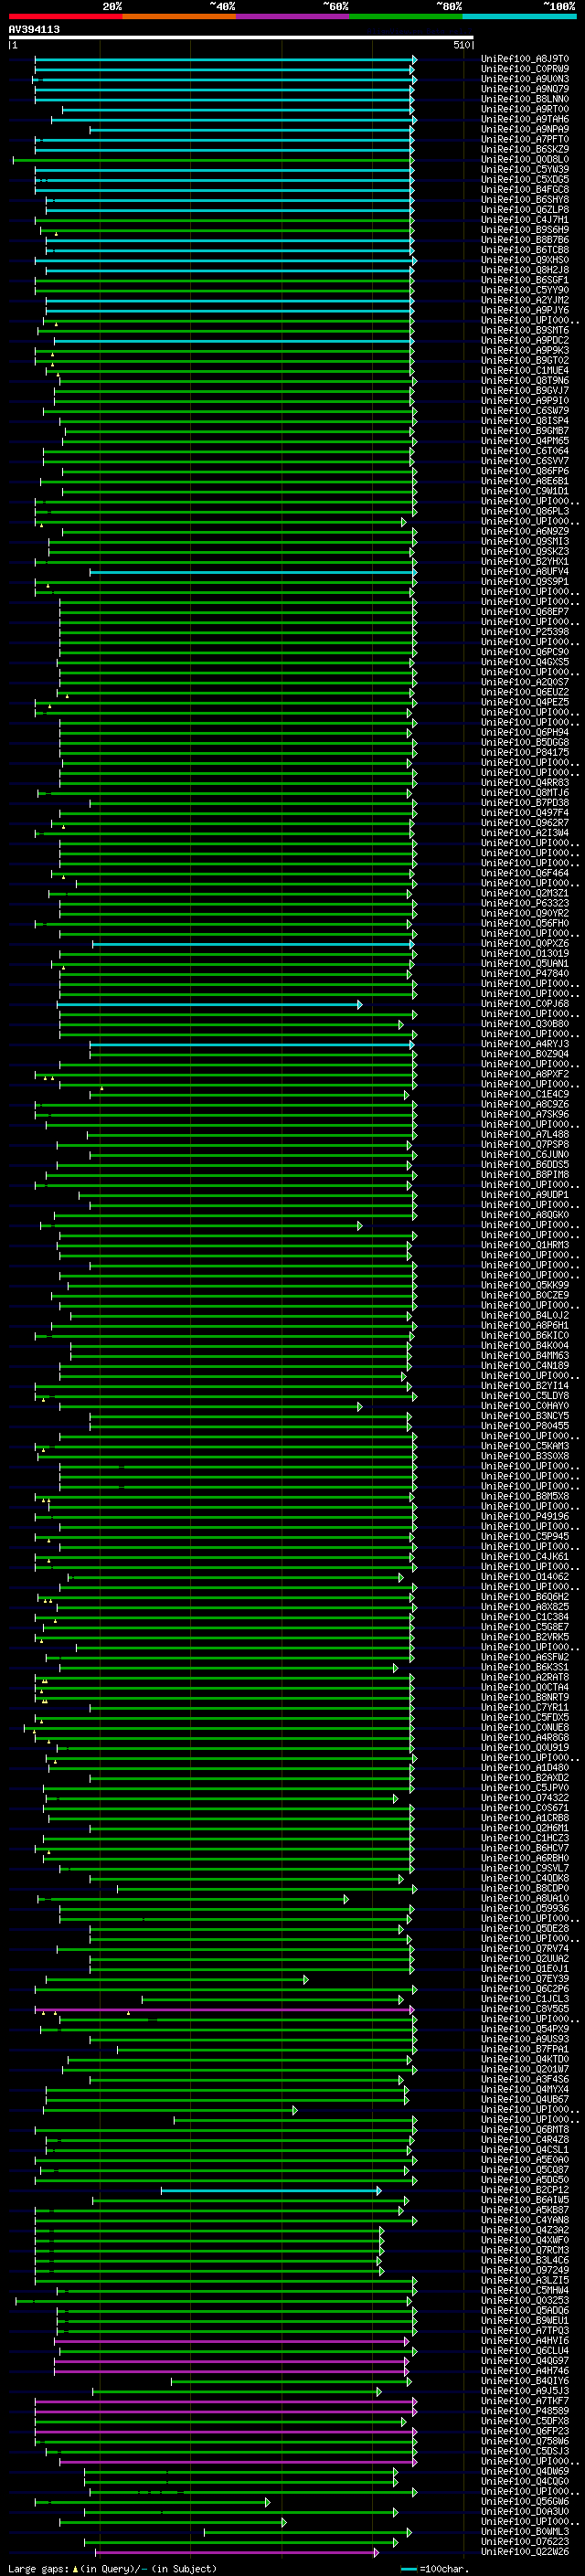
Task: Open hit UniRef100_A9NPA9
Action: tap(525, 130)
